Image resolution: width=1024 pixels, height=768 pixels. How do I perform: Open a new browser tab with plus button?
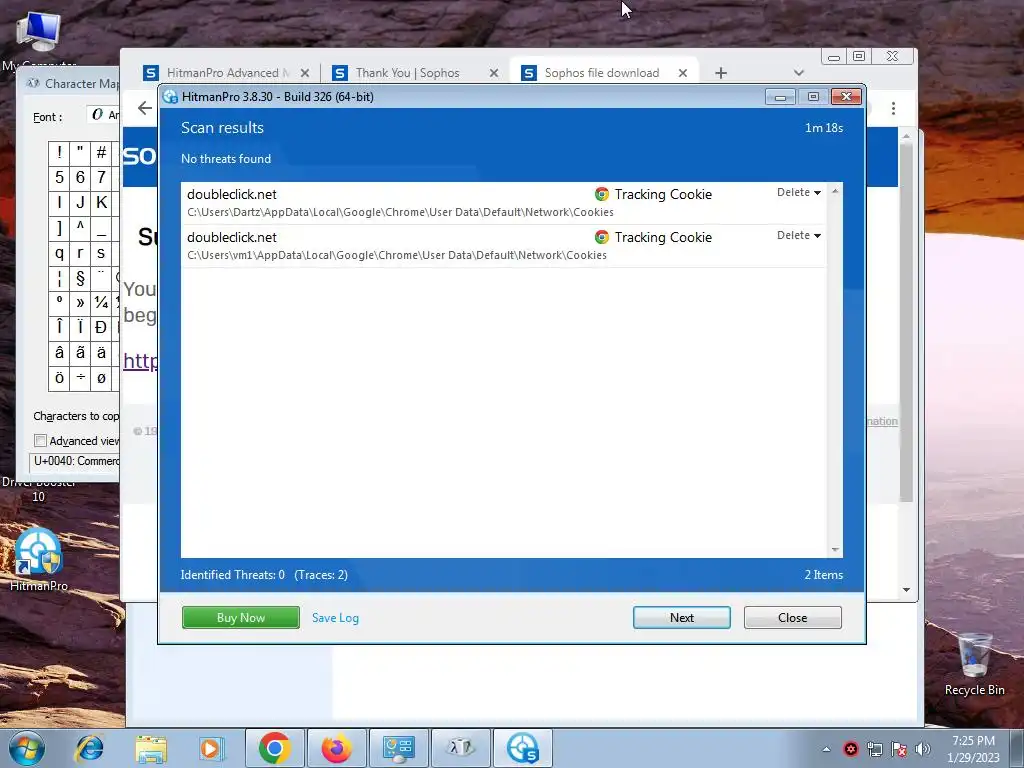(x=720, y=73)
